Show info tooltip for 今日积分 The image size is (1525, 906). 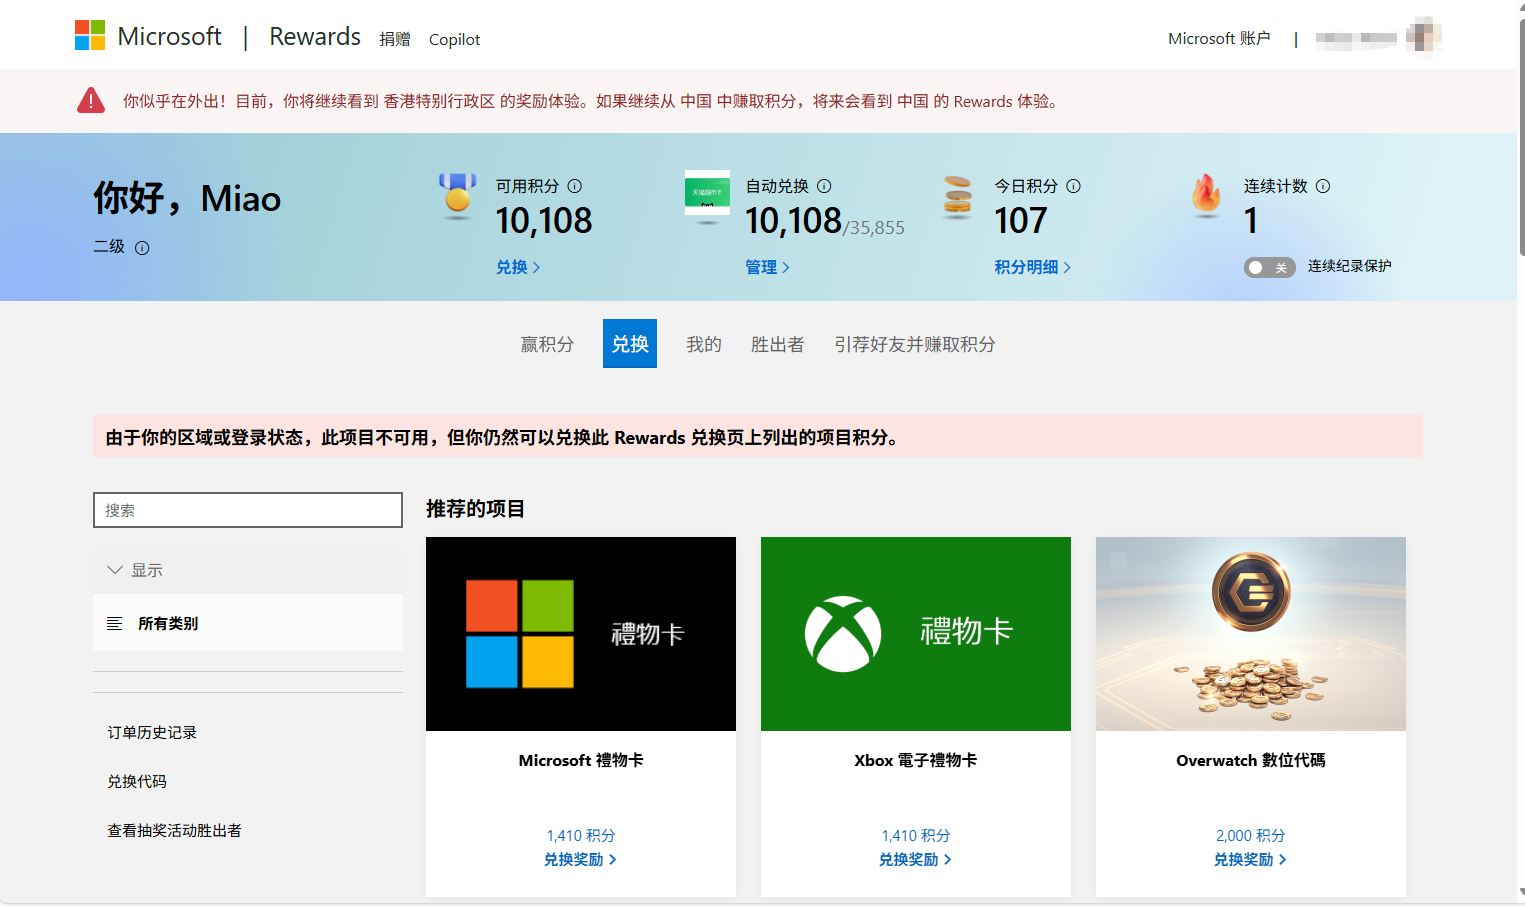coord(1073,186)
